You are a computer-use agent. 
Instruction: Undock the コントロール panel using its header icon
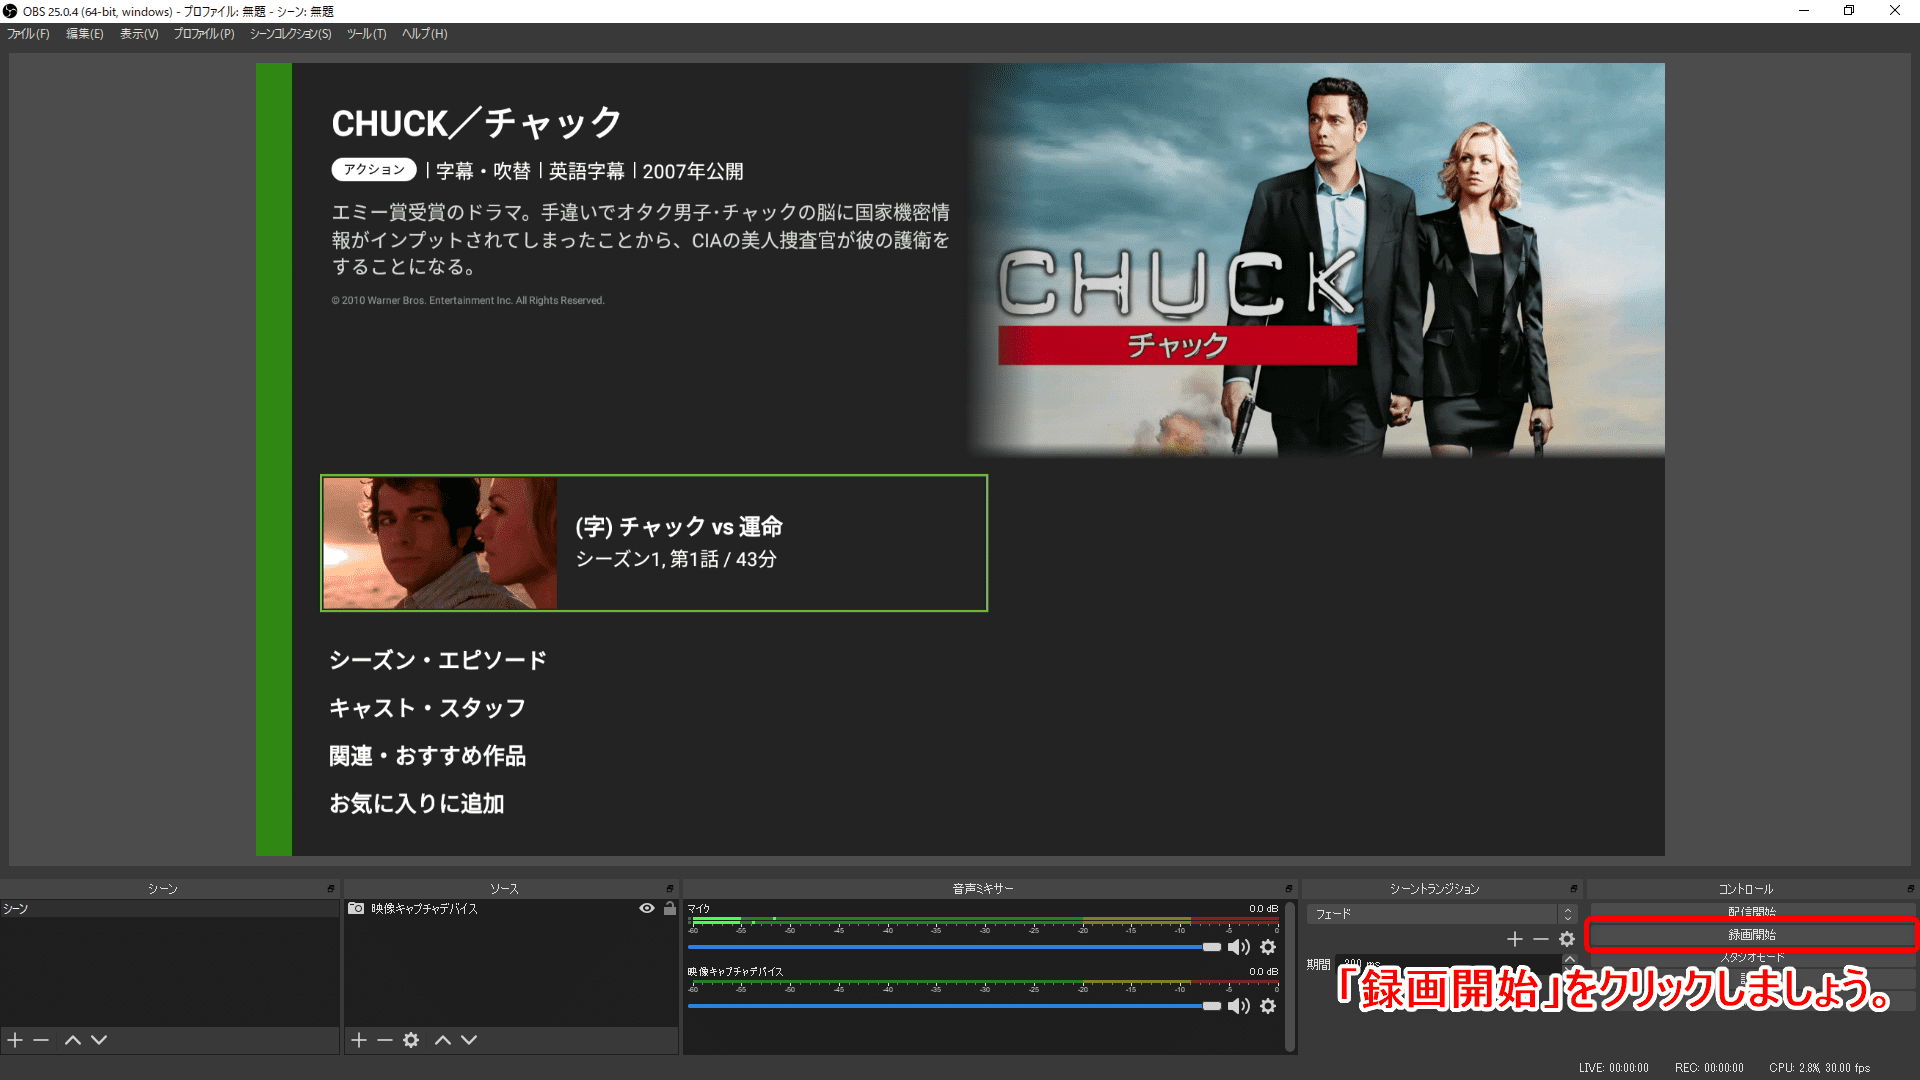(x=1911, y=889)
